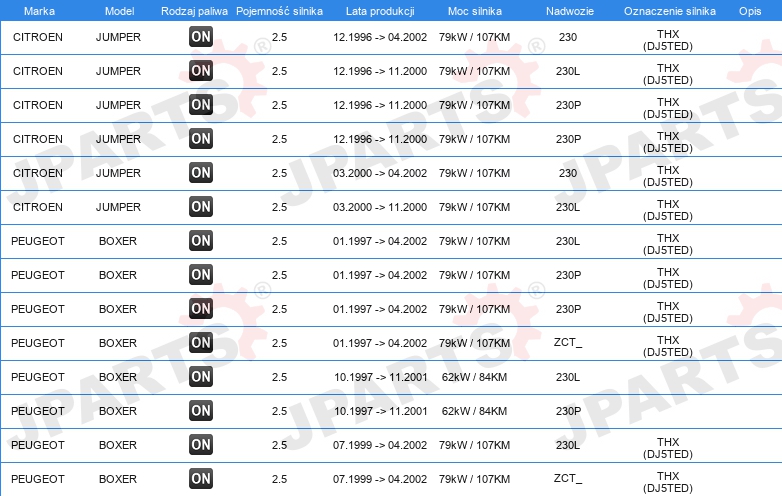Click ON badge in Citroen 12.1996 -> 11.2000 230L row

tap(201, 71)
